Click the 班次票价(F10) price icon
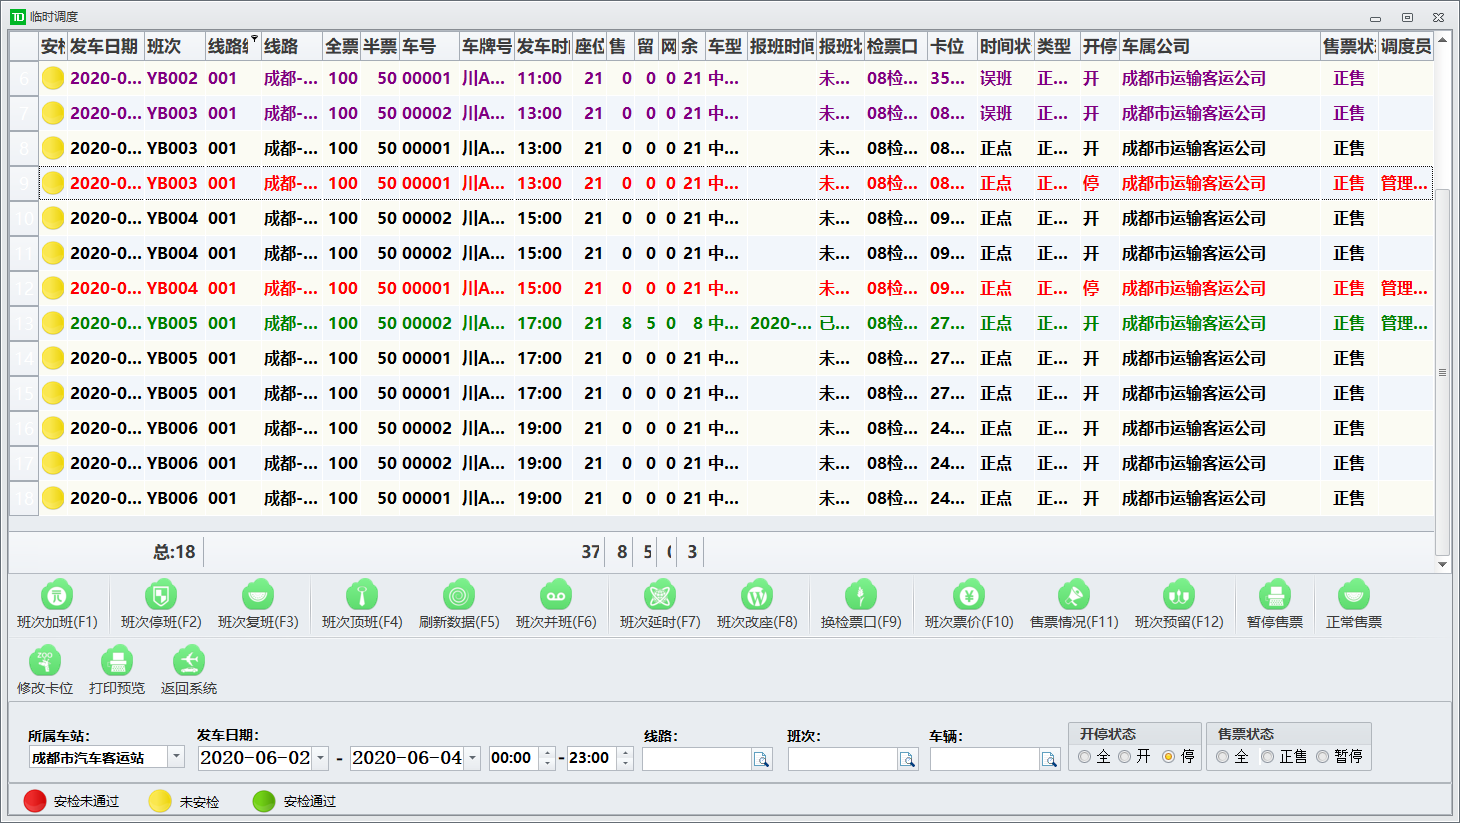Image resolution: width=1460 pixels, height=823 pixels. pos(968,596)
